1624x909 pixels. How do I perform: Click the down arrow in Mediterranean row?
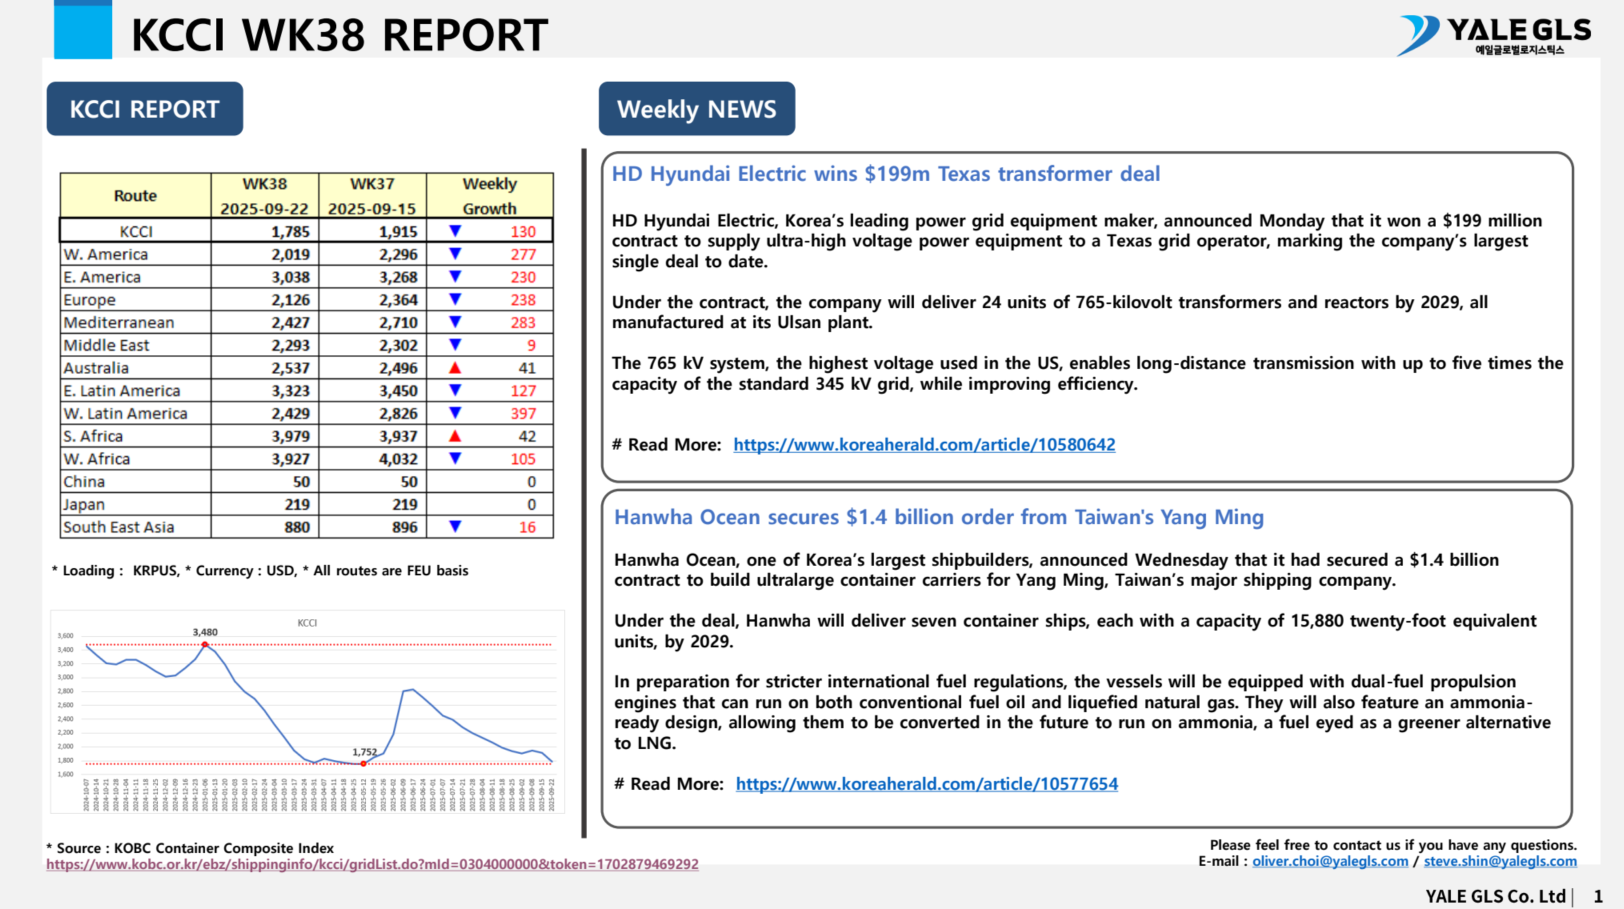(x=455, y=322)
